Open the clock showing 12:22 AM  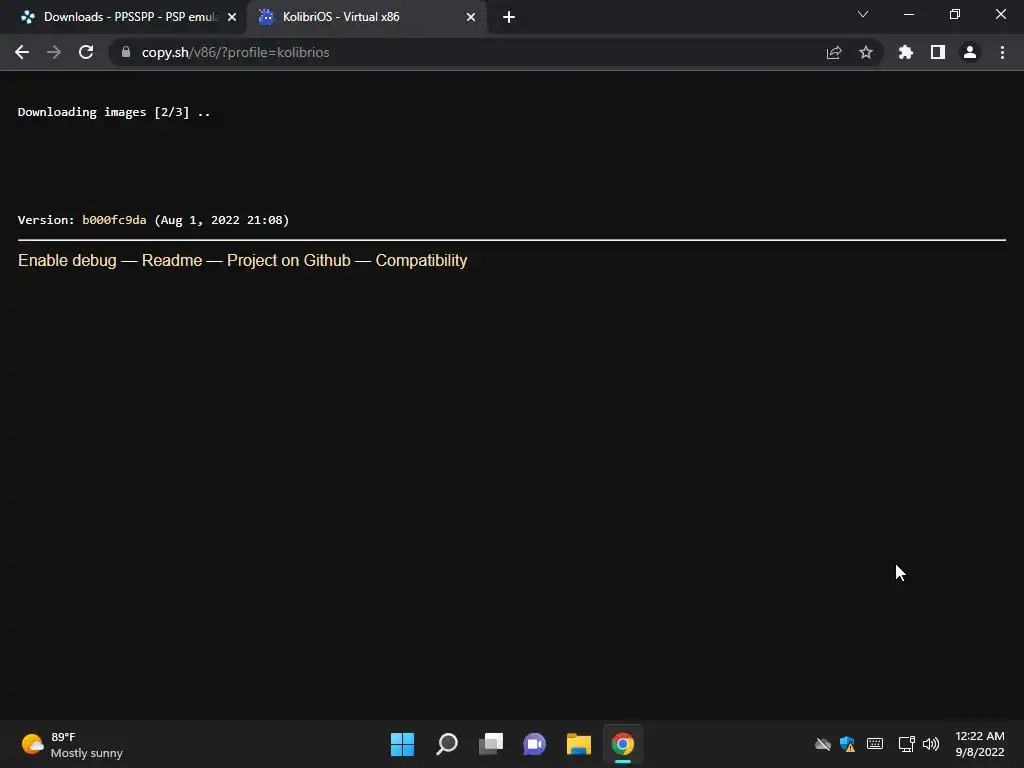980,744
